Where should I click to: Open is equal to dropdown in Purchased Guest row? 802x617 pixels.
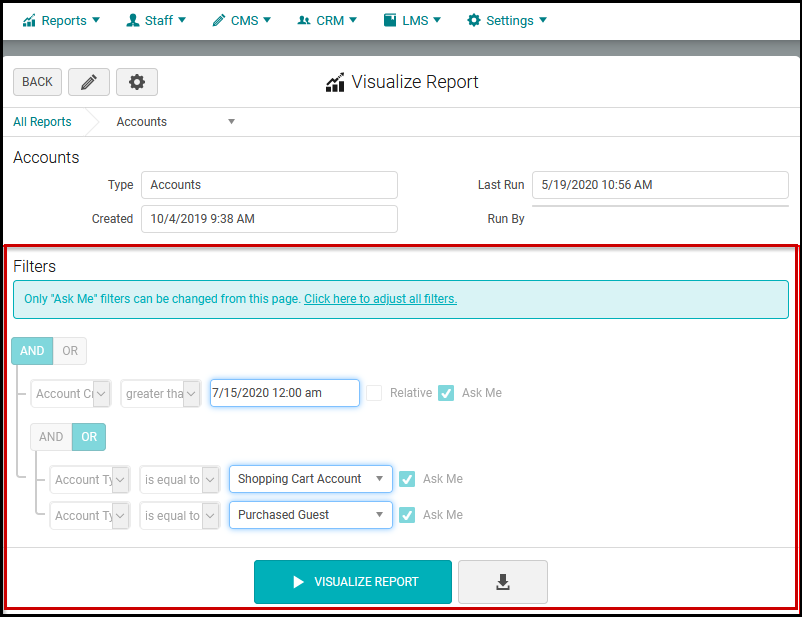click(x=180, y=515)
